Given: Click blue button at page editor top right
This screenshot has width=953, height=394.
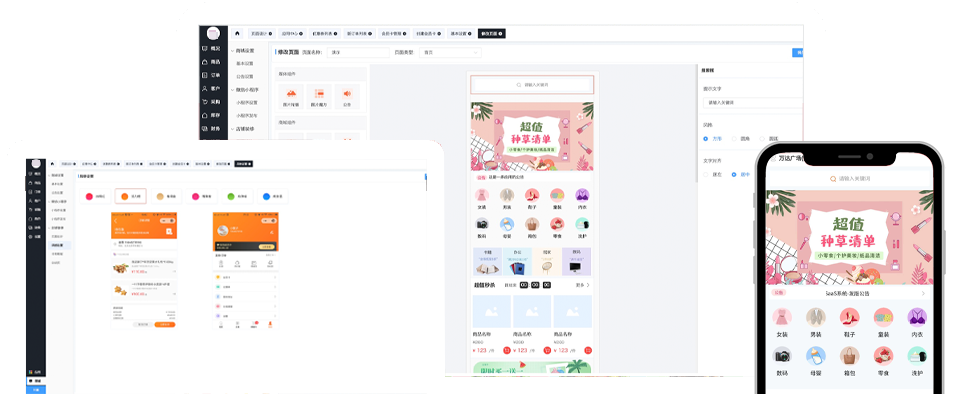Looking at the screenshot, I should pos(798,53).
